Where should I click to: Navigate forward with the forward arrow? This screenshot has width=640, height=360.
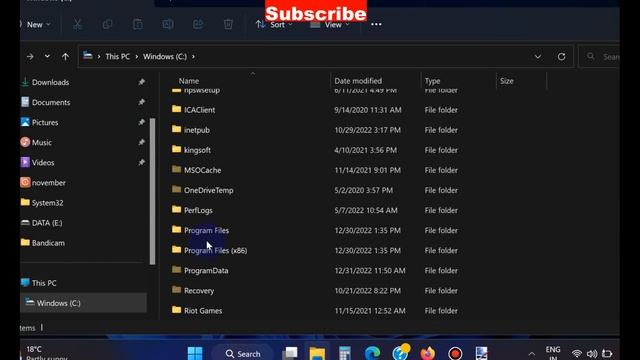[x=30, y=57]
